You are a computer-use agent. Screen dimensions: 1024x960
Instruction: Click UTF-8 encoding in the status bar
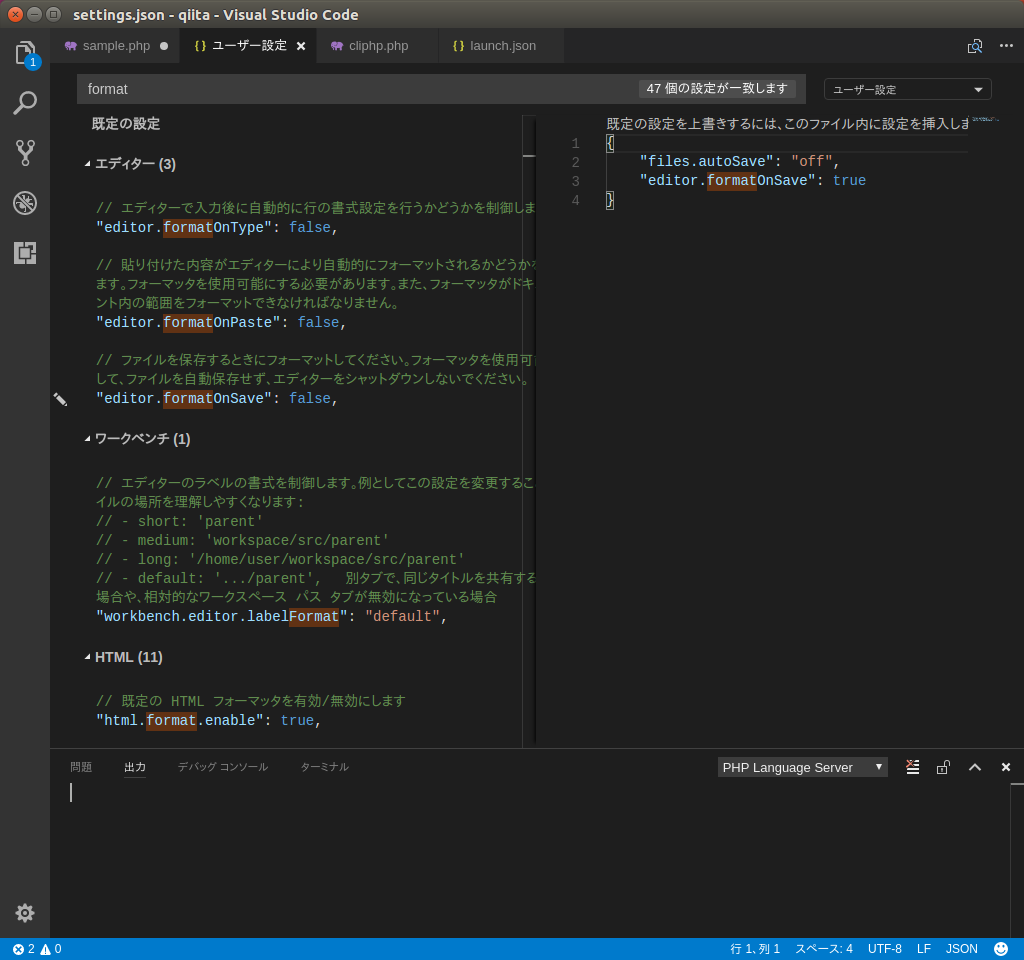click(x=884, y=948)
